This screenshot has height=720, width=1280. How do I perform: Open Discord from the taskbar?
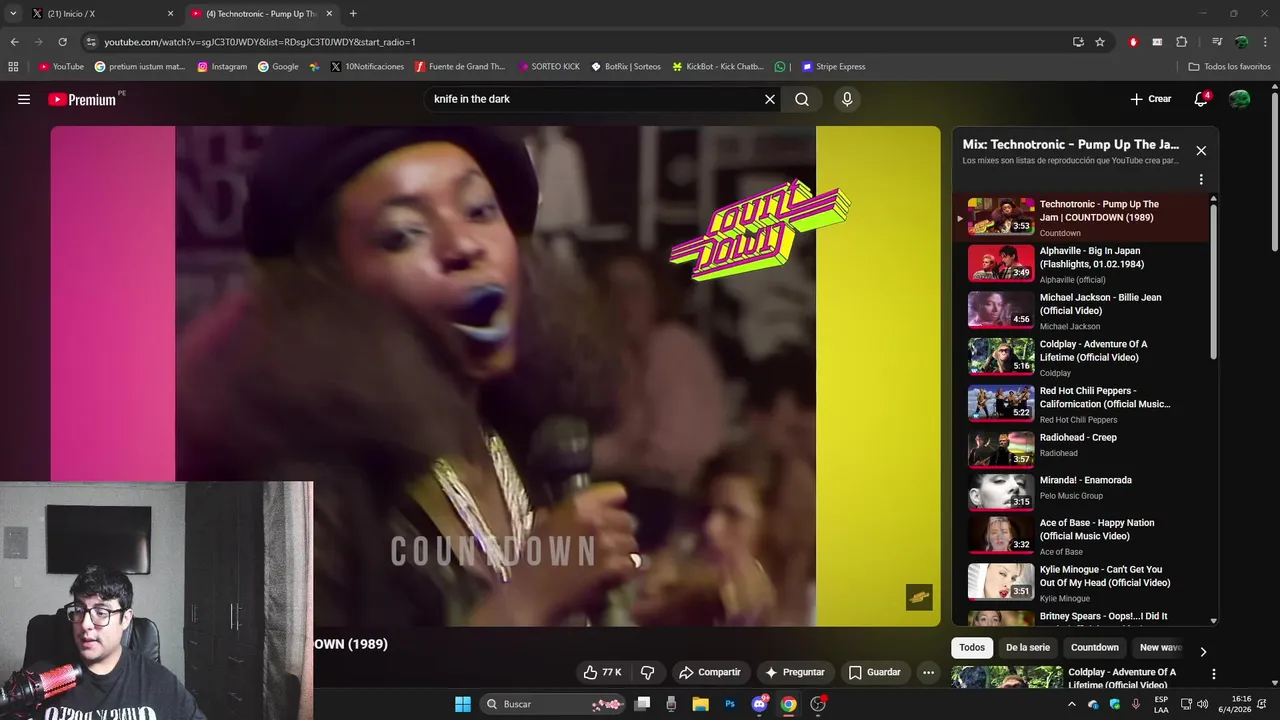pos(760,704)
